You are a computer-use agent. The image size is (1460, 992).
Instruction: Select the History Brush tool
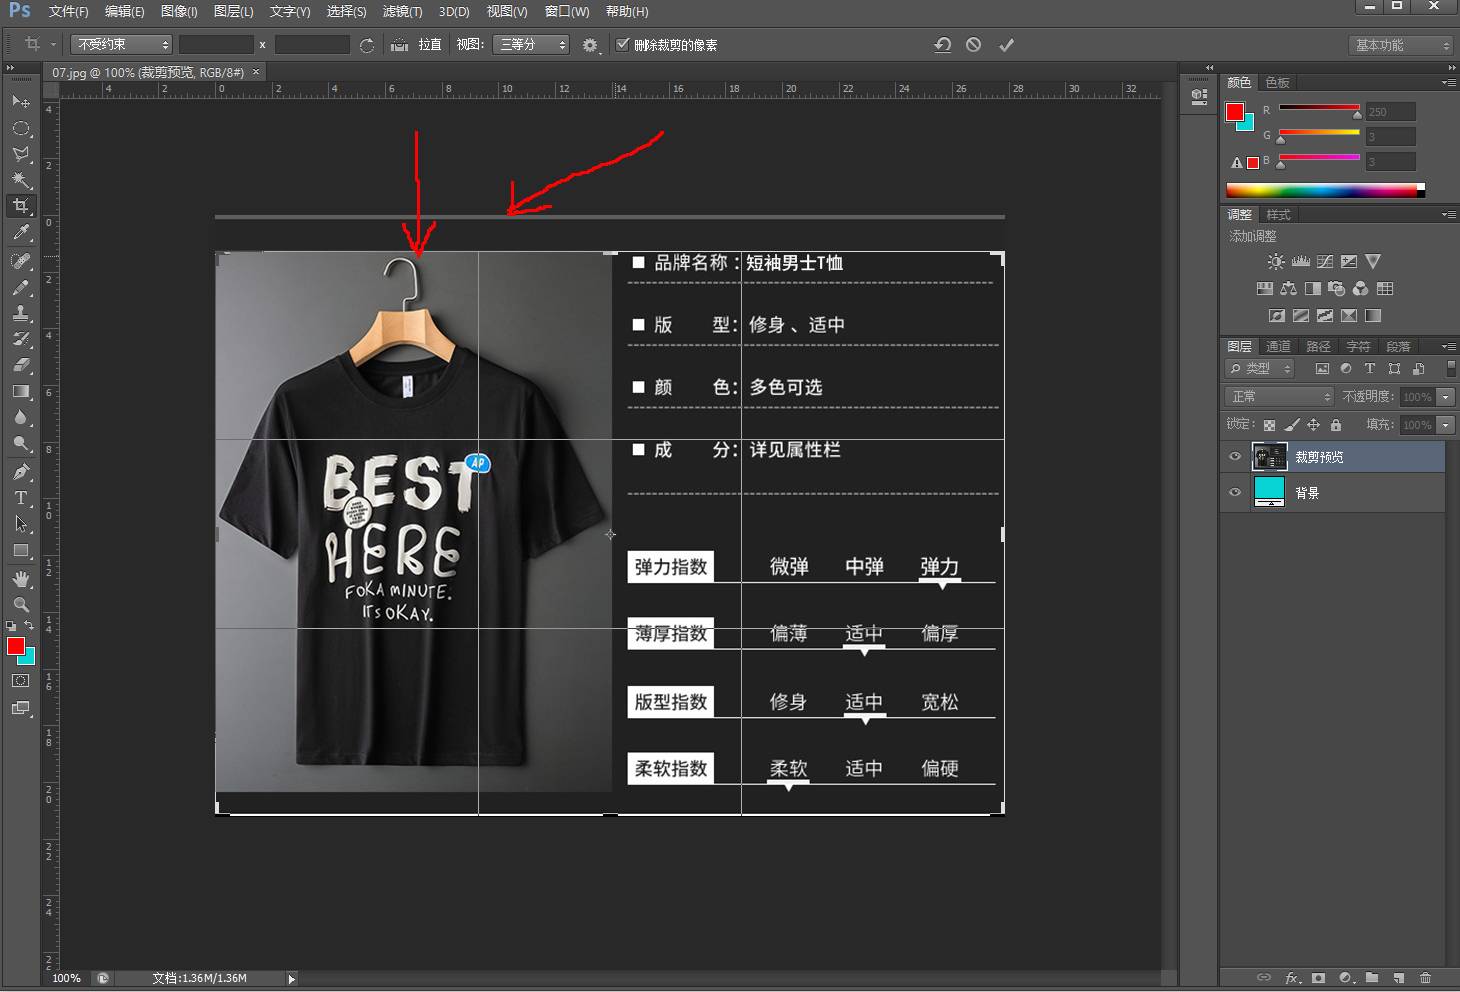[x=20, y=339]
